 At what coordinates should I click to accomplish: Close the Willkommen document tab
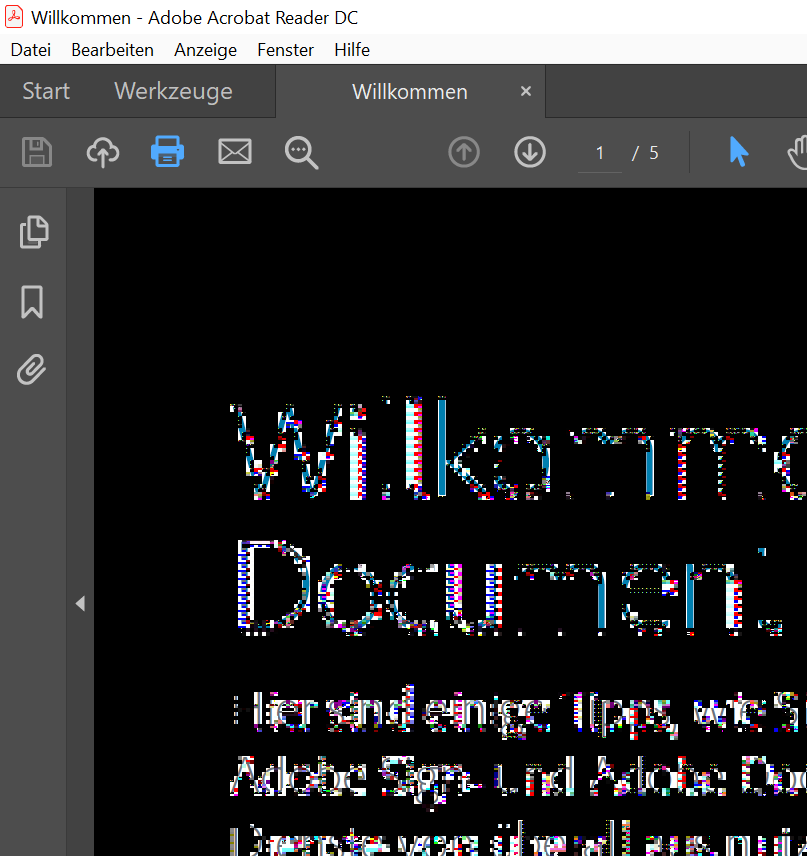[525, 91]
